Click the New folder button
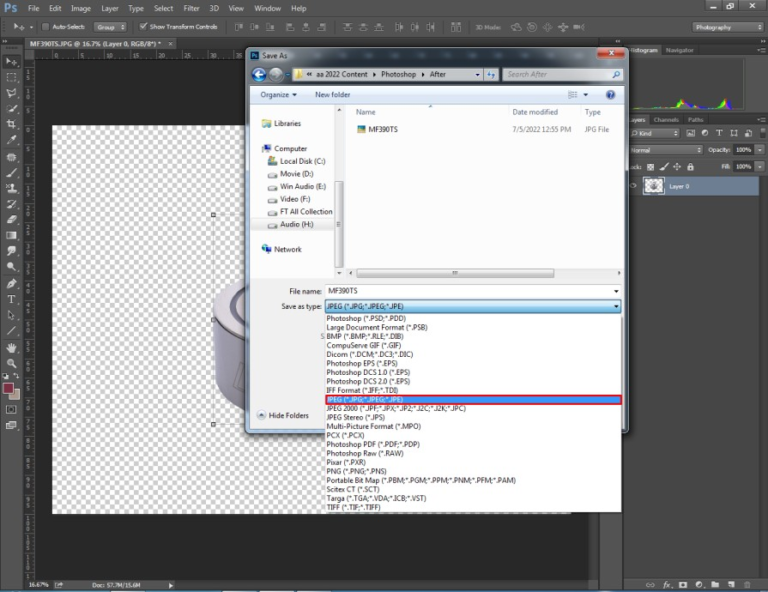Viewport: 768px width, 592px height. click(333, 95)
